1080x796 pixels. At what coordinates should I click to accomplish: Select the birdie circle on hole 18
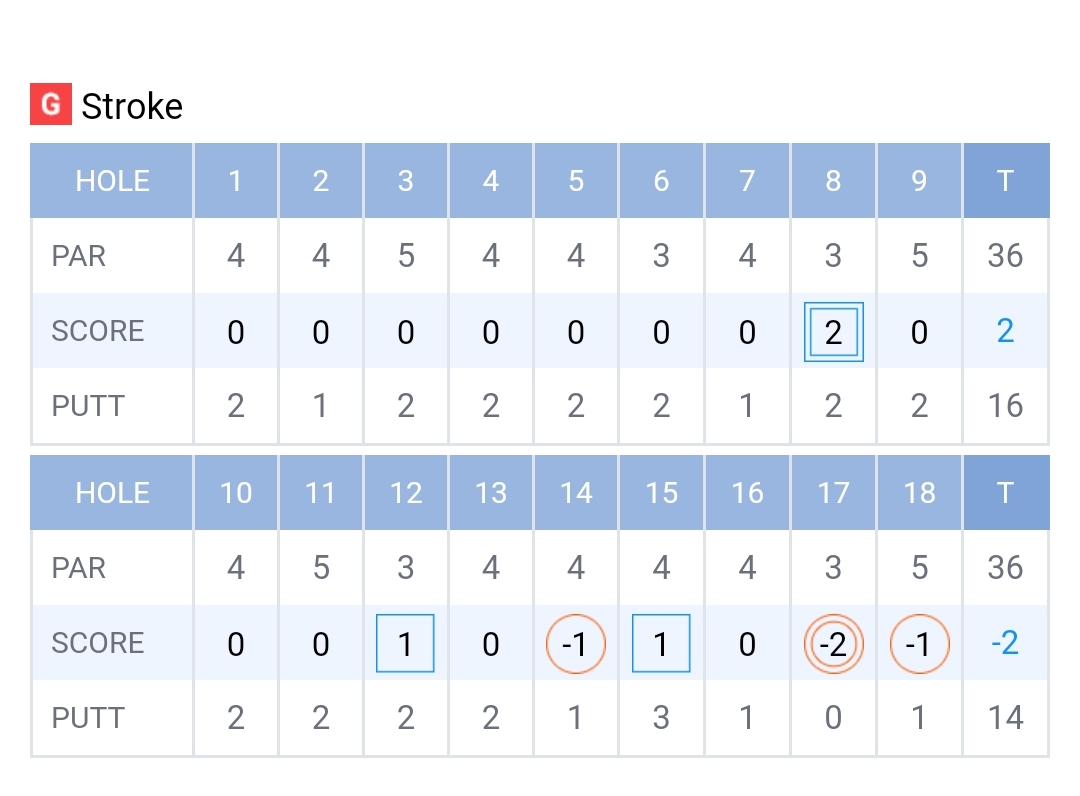tap(919, 643)
